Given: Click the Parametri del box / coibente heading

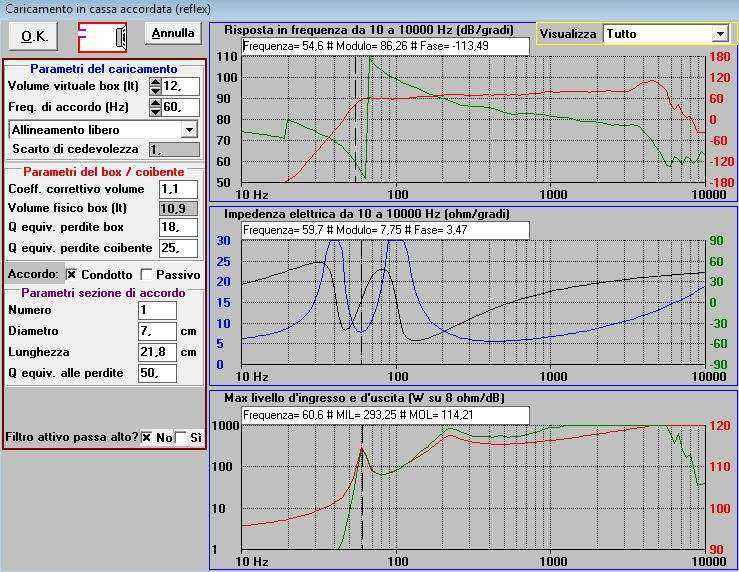Looking at the screenshot, I should [x=104, y=172].
